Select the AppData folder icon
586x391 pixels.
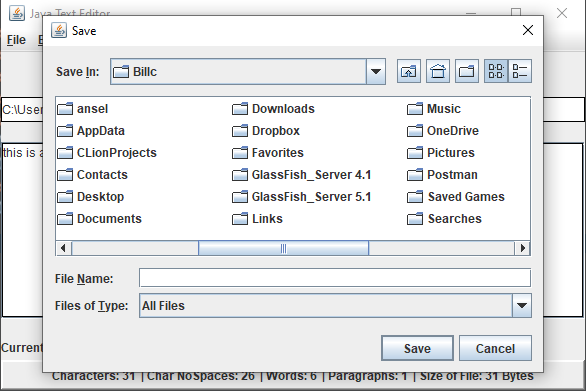(65, 131)
